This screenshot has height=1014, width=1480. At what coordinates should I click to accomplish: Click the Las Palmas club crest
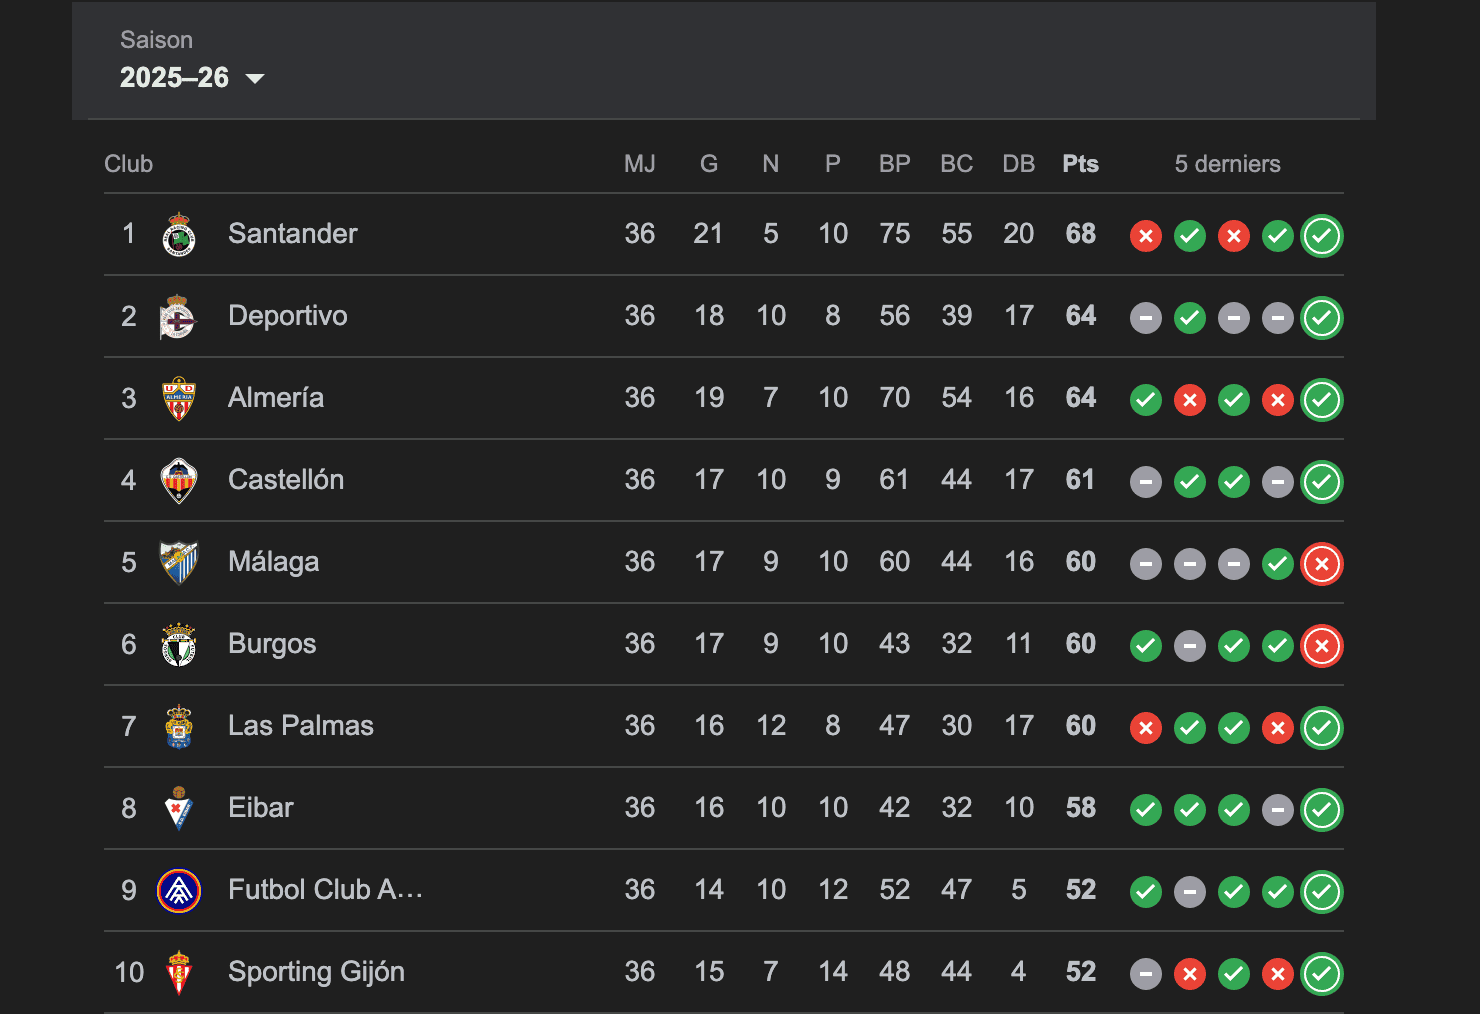point(179,727)
